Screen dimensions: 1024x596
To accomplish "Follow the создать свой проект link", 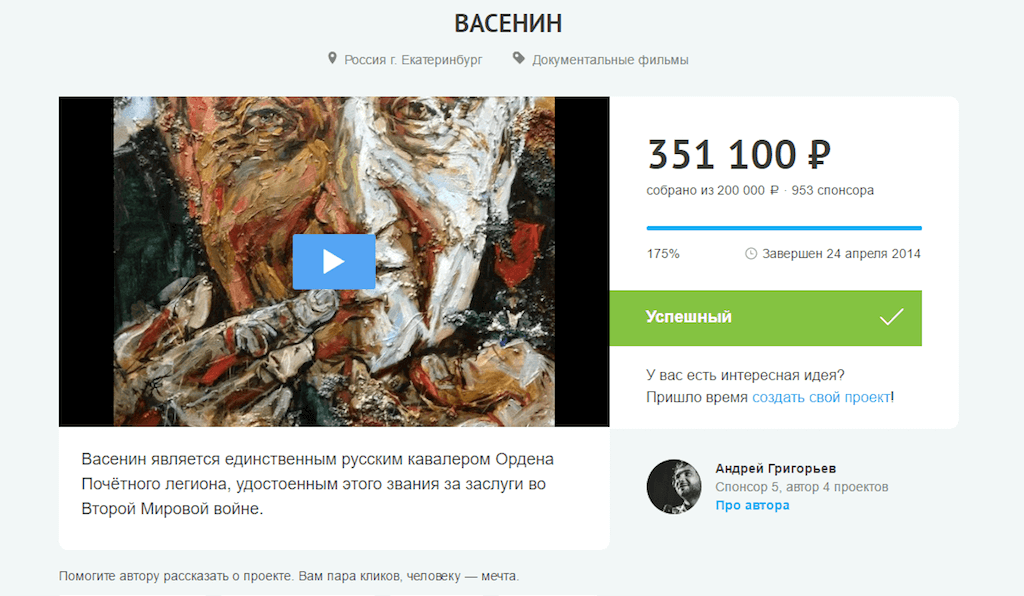I will [822, 397].
